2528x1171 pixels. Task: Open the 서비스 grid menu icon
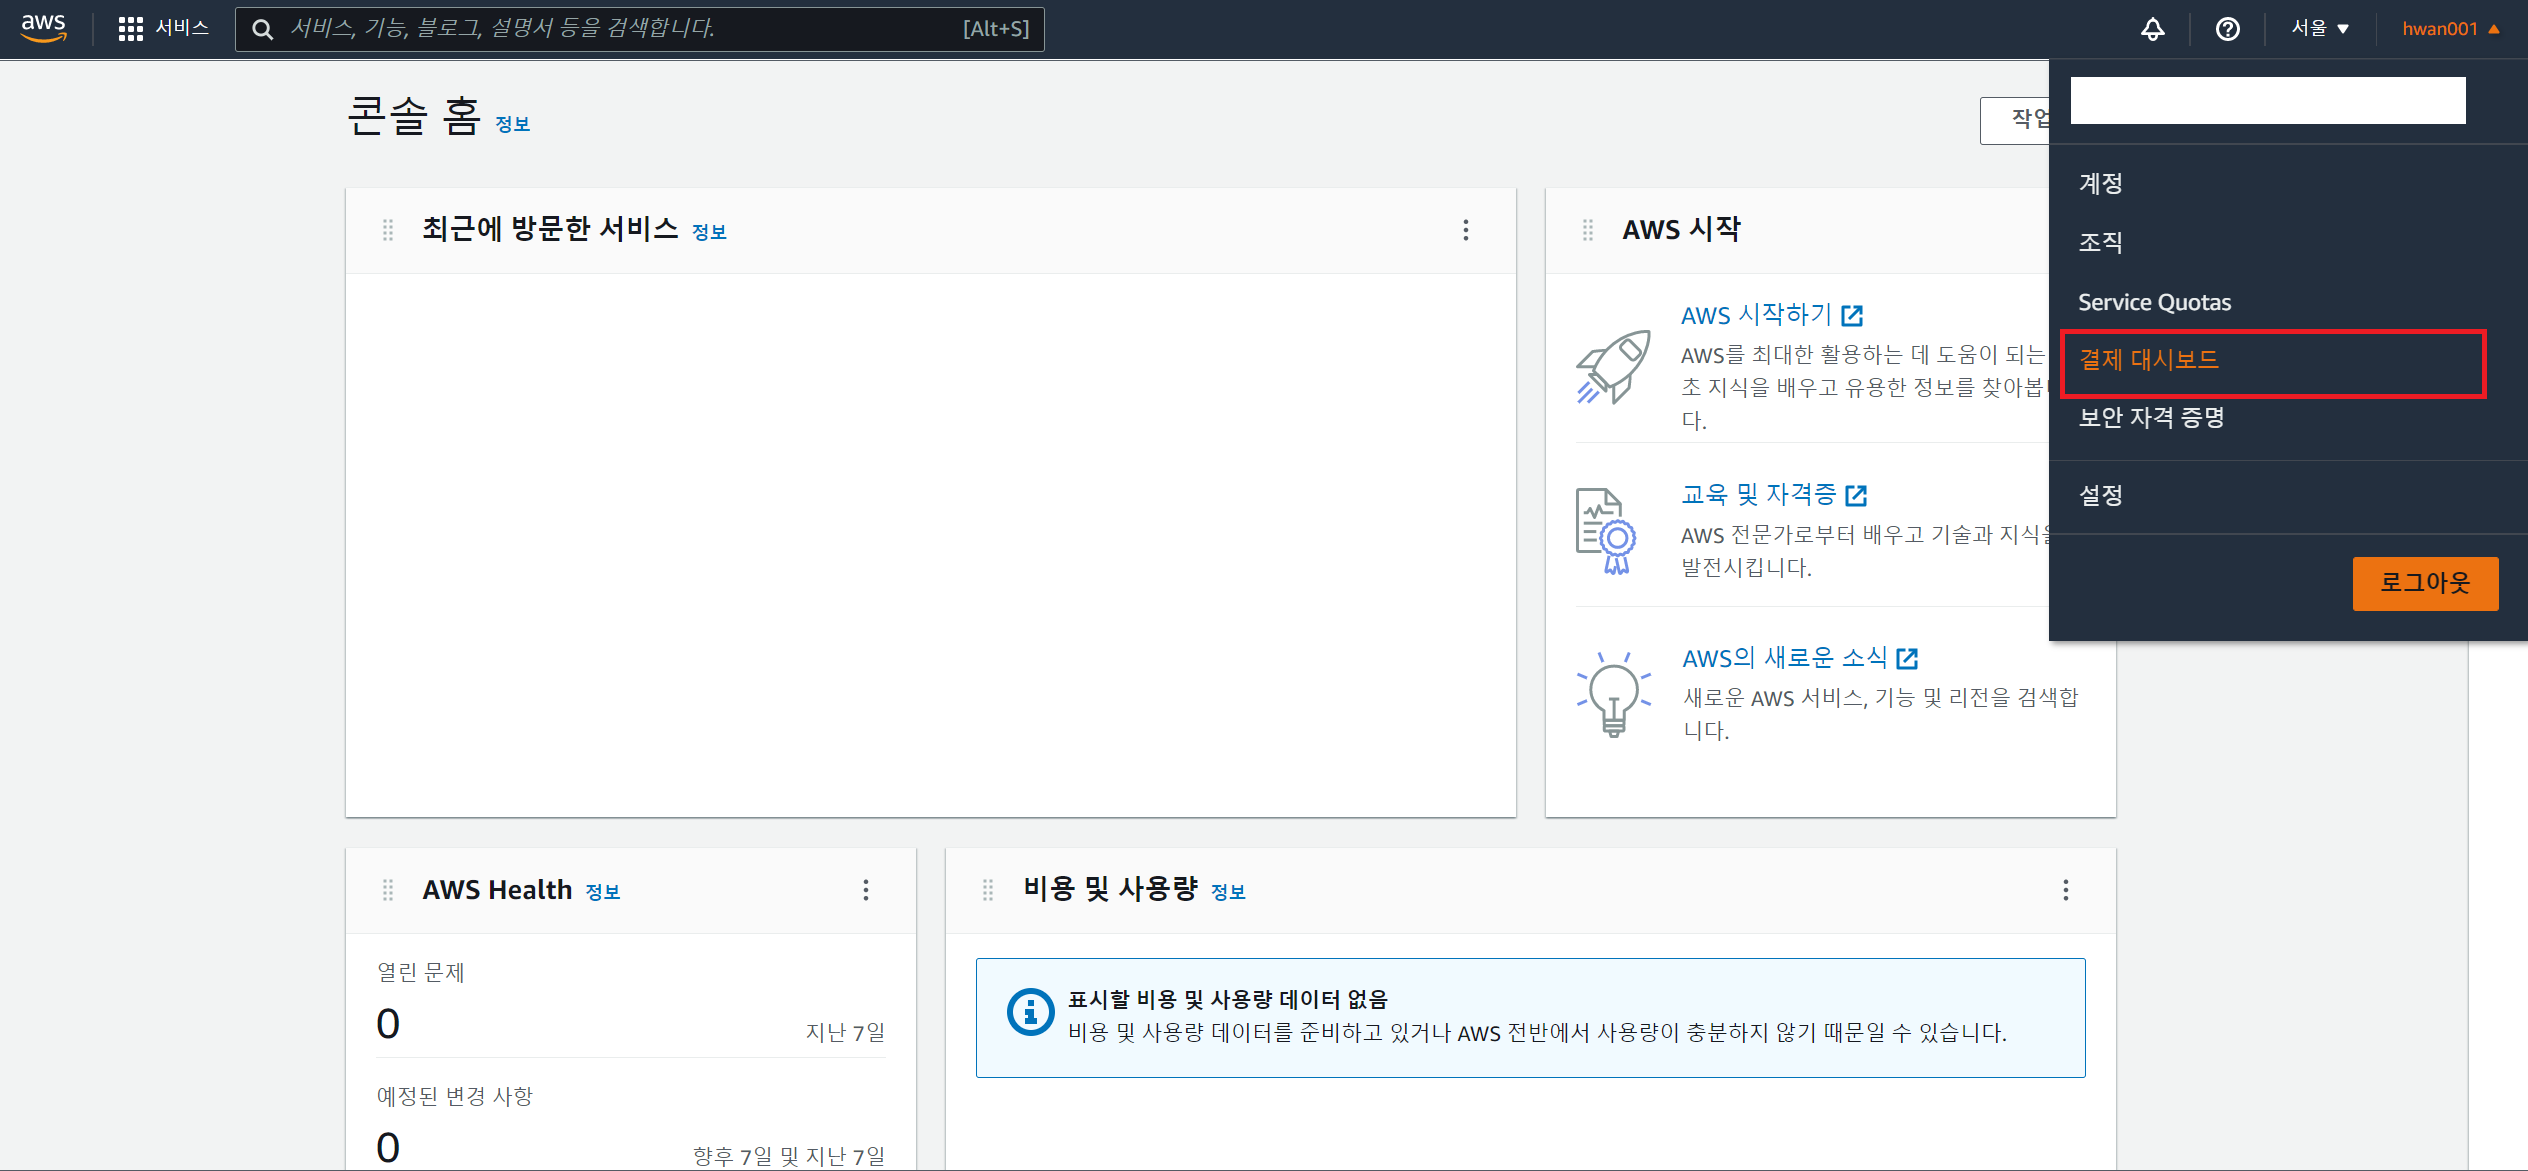coord(130,29)
